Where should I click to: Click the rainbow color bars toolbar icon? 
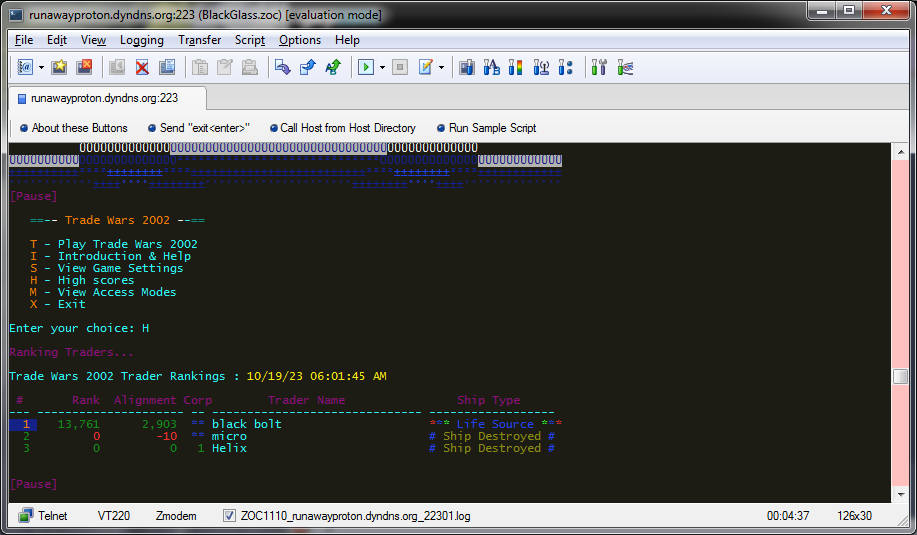516,67
